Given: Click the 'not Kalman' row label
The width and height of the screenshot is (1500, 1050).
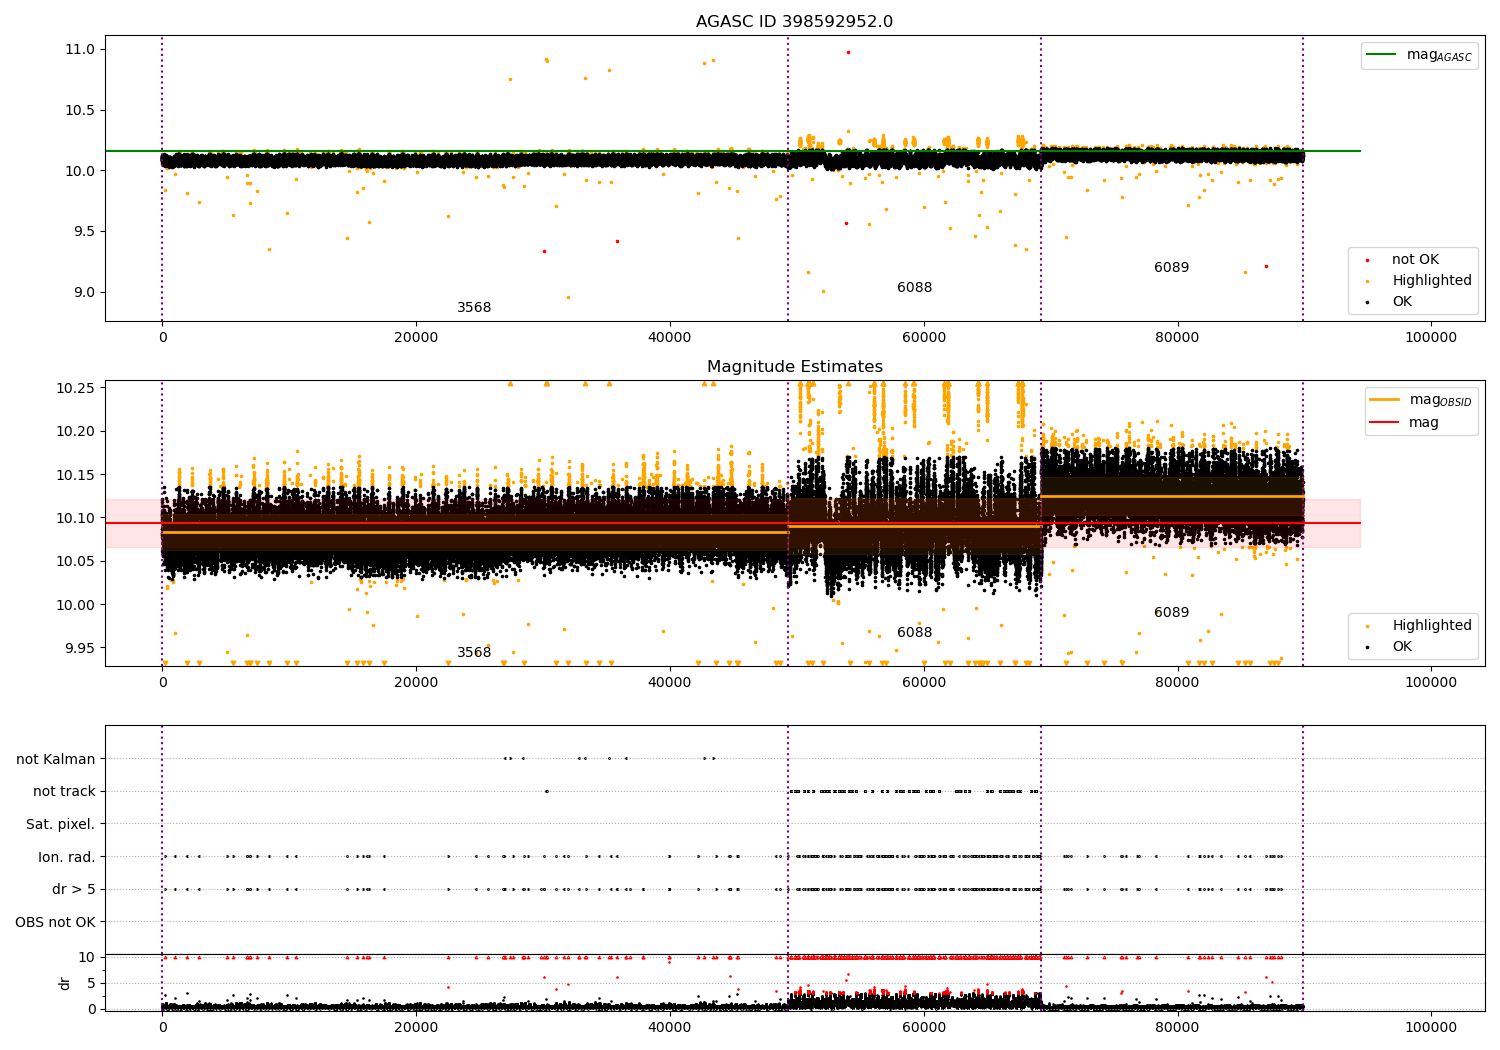Looking at the screenshot, I should click(x=56, y=759).
